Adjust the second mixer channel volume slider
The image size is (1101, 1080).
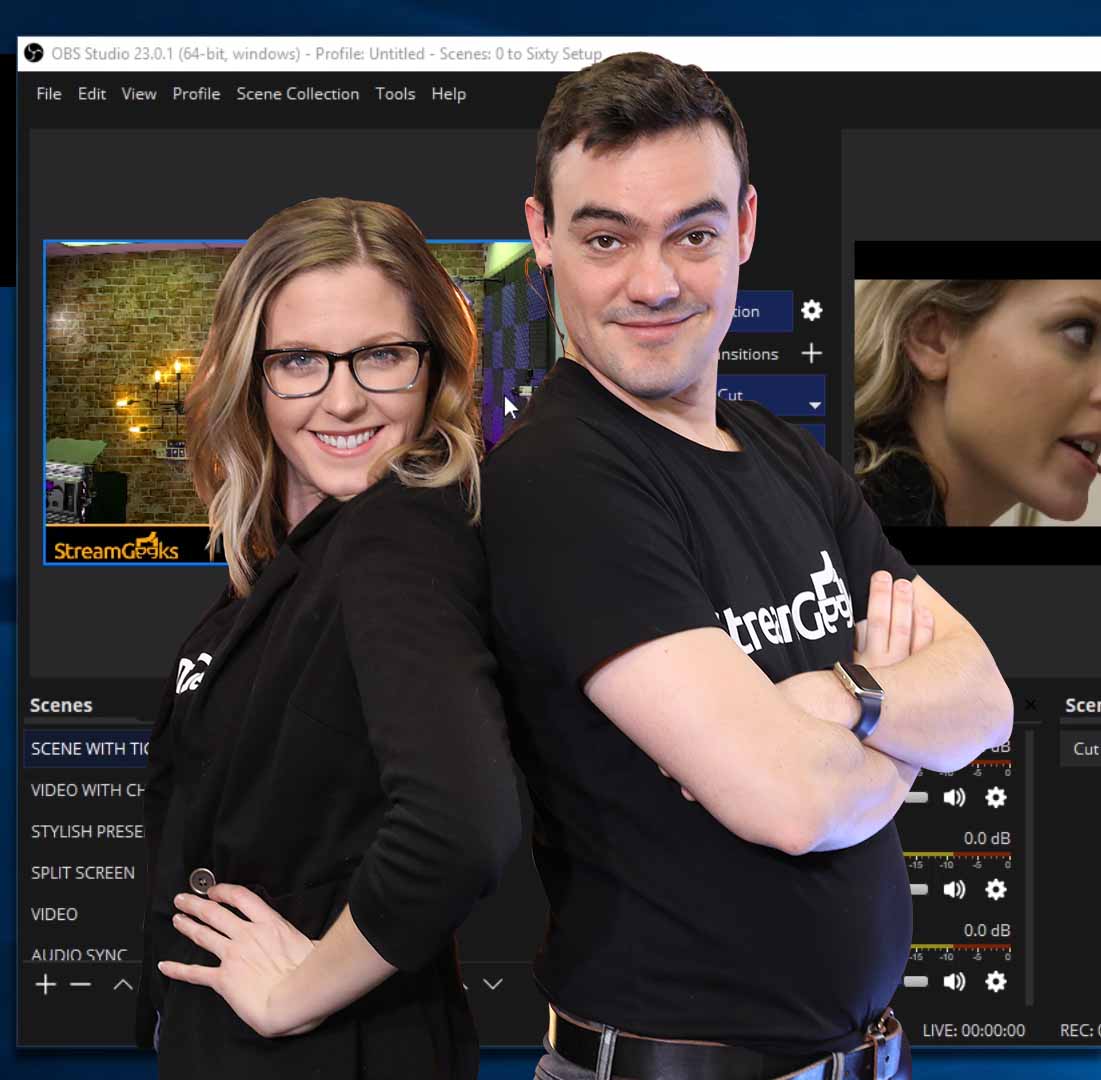[x=918, y=889]
